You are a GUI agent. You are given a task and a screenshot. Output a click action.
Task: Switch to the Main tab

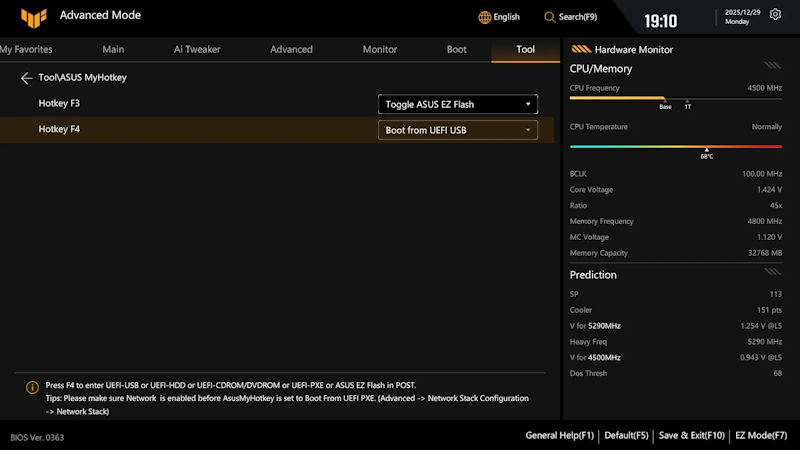coord(113,49)
